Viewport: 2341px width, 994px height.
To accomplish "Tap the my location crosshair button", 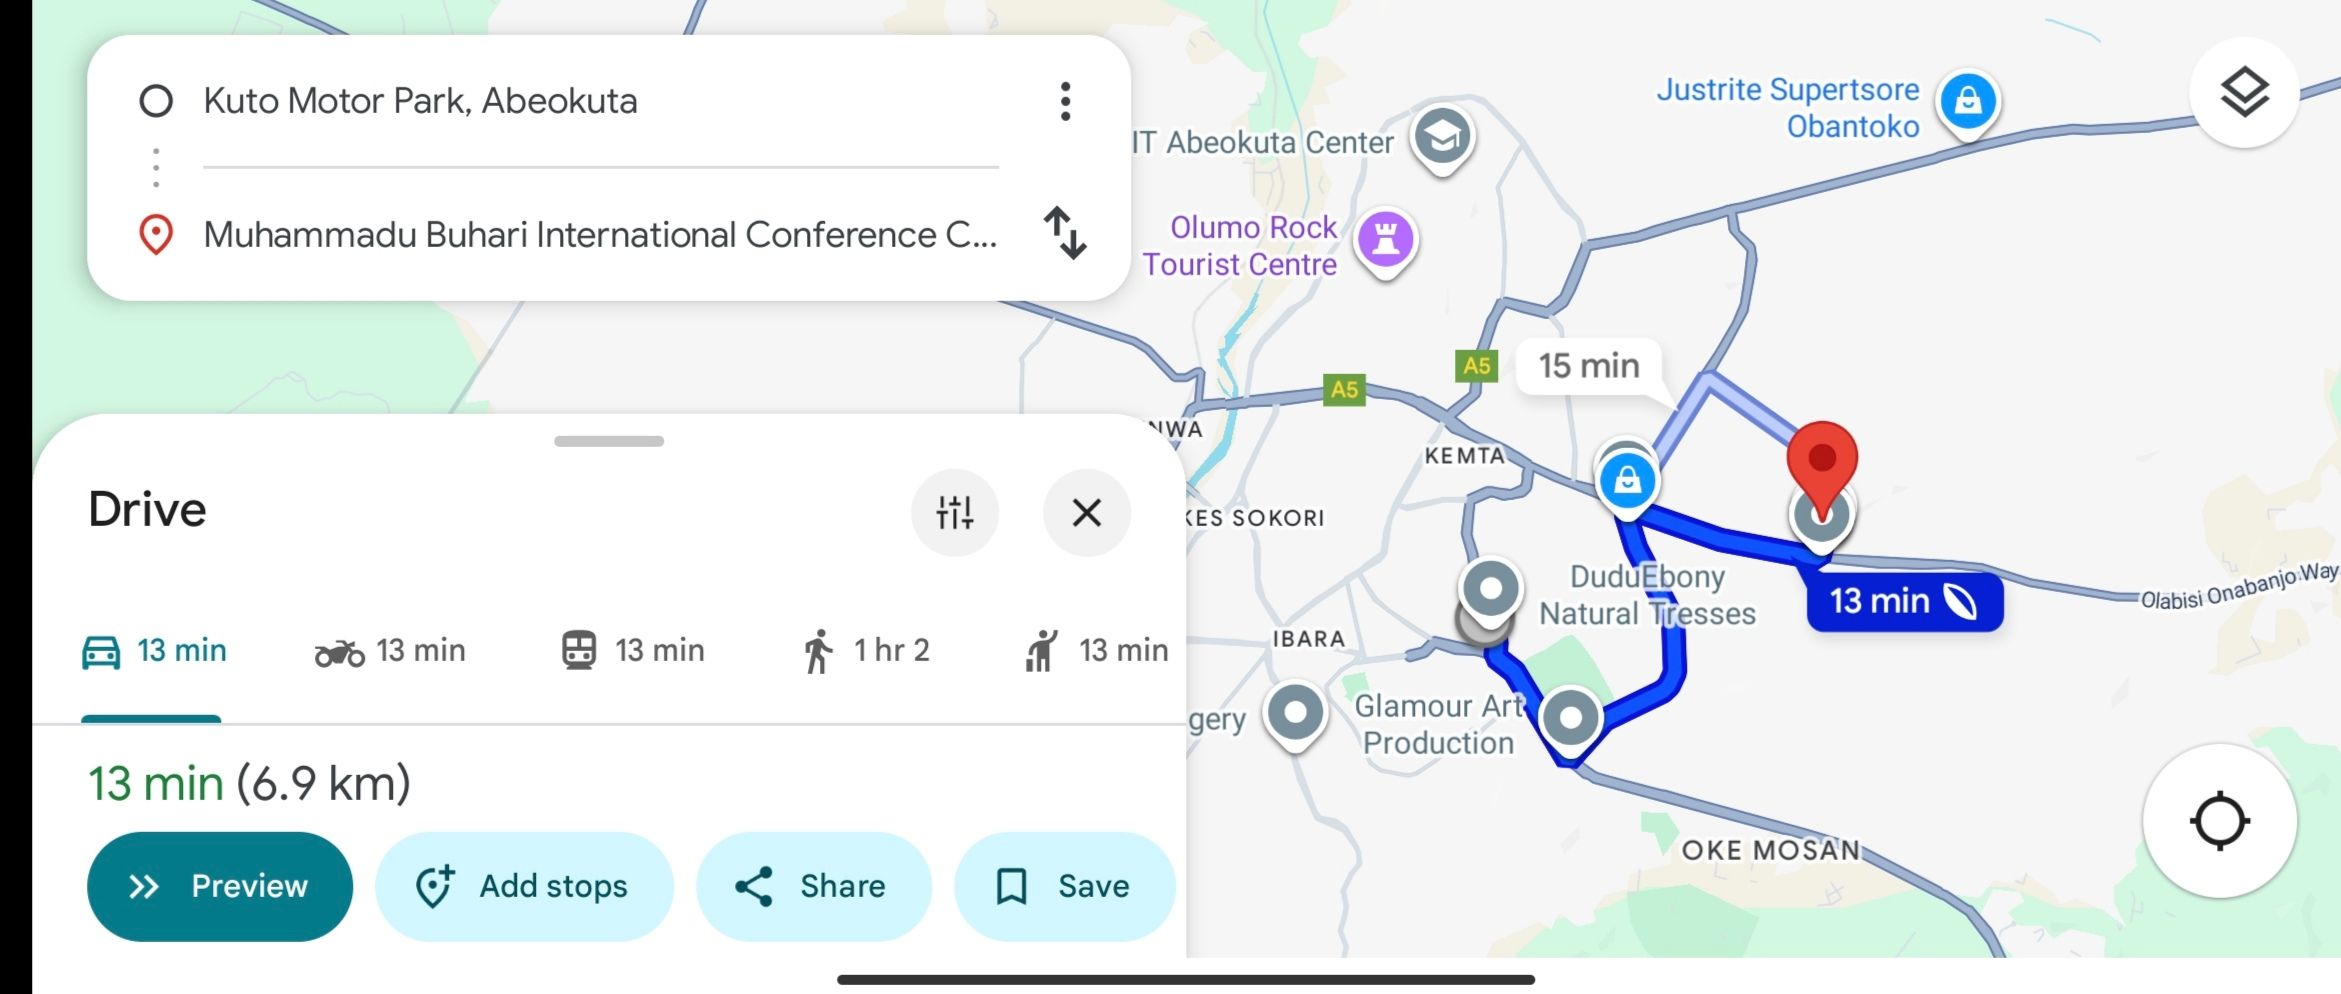I will click(x=2219, y=821).
